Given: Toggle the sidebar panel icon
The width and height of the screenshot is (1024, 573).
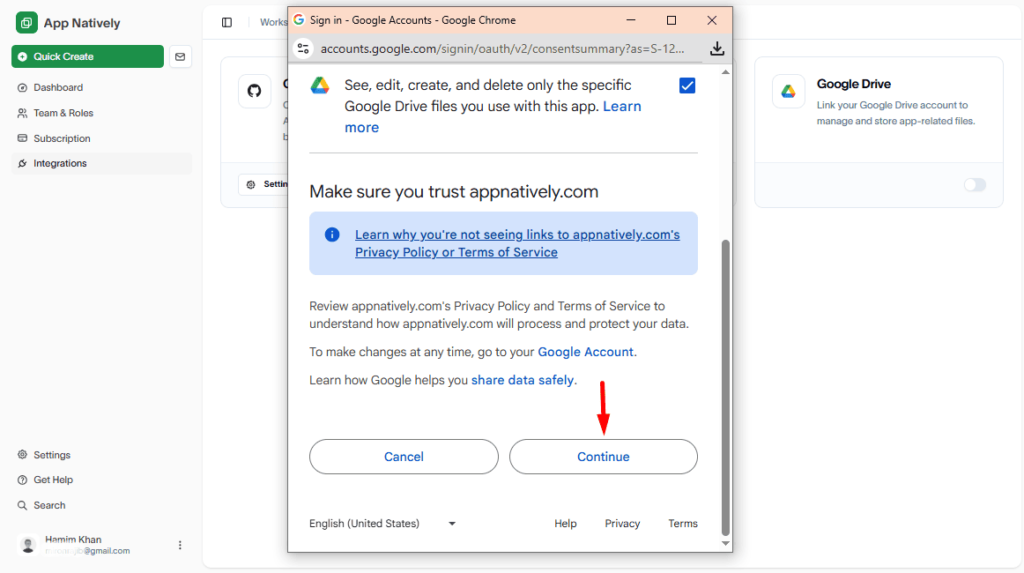Looking at the screenshot, I should coord(227,22).
